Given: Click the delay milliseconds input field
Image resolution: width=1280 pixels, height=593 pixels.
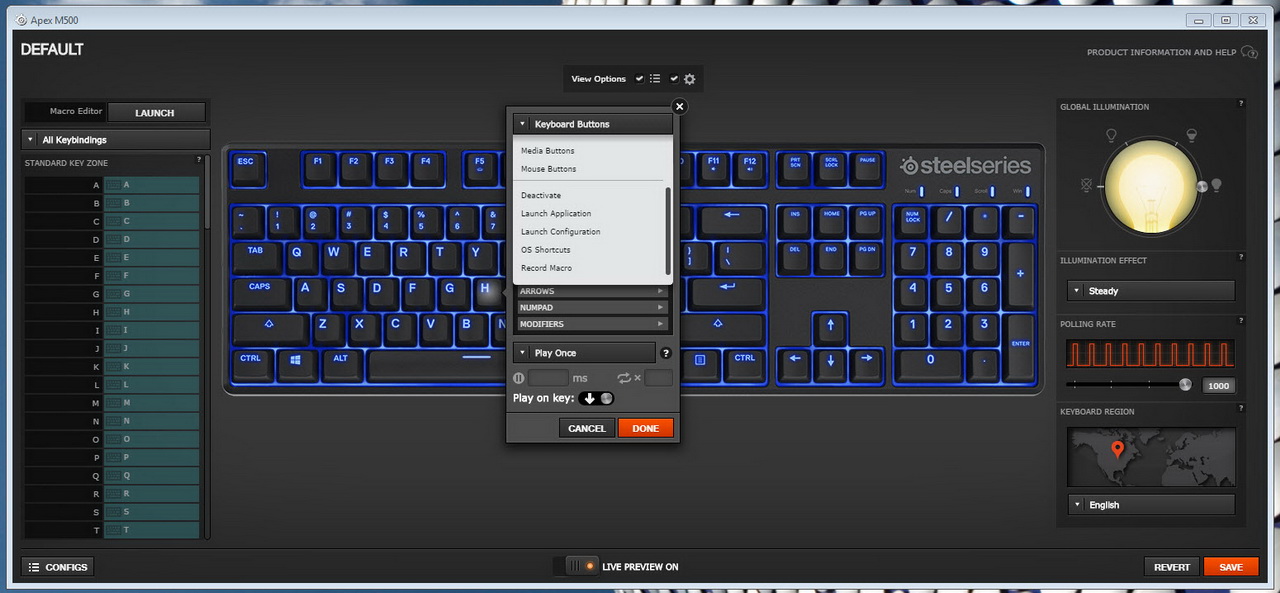Looking at the screenshot, I should 548,378.
